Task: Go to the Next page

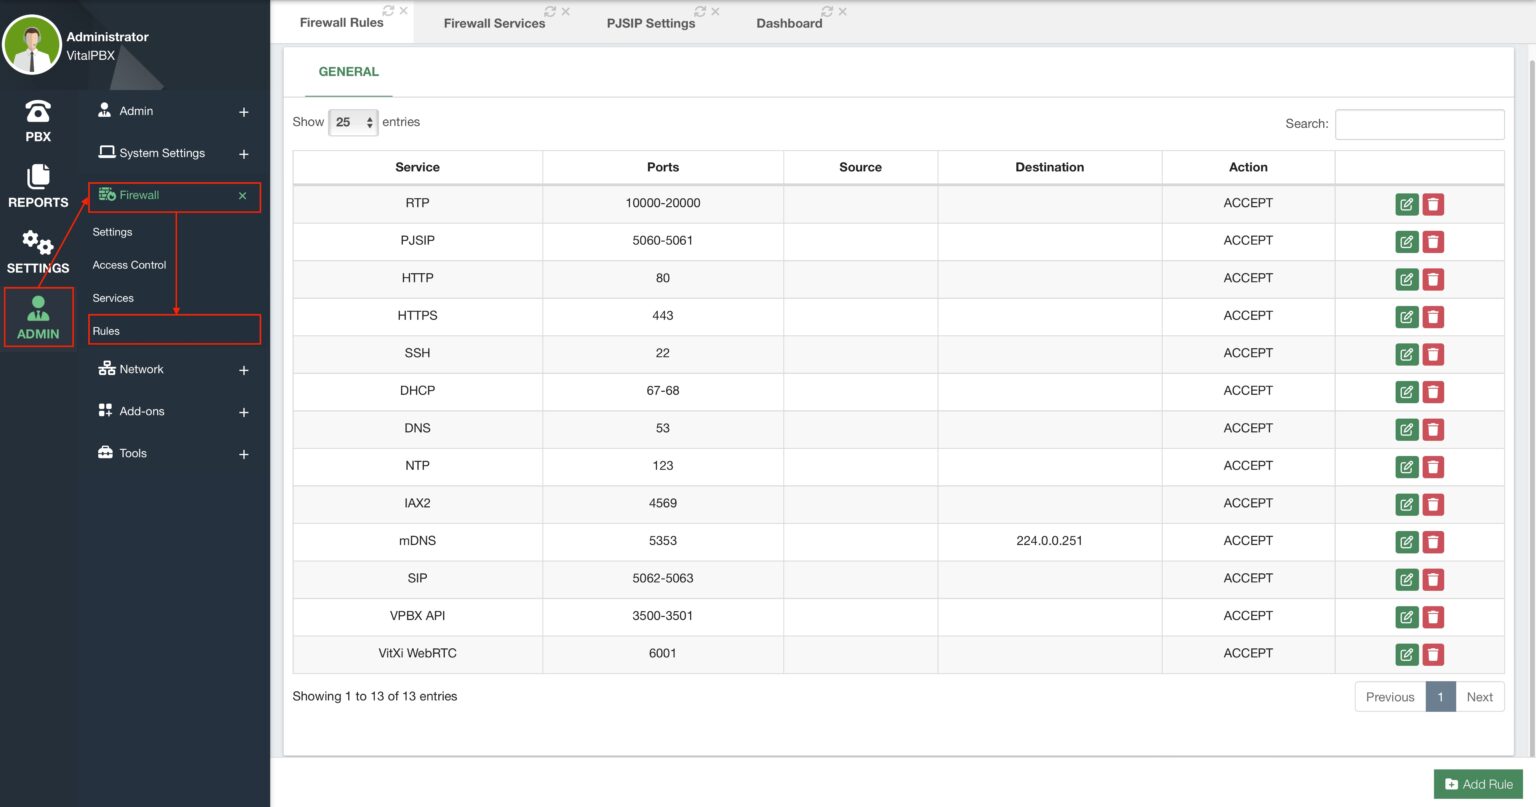Action: coord(1480,697)
